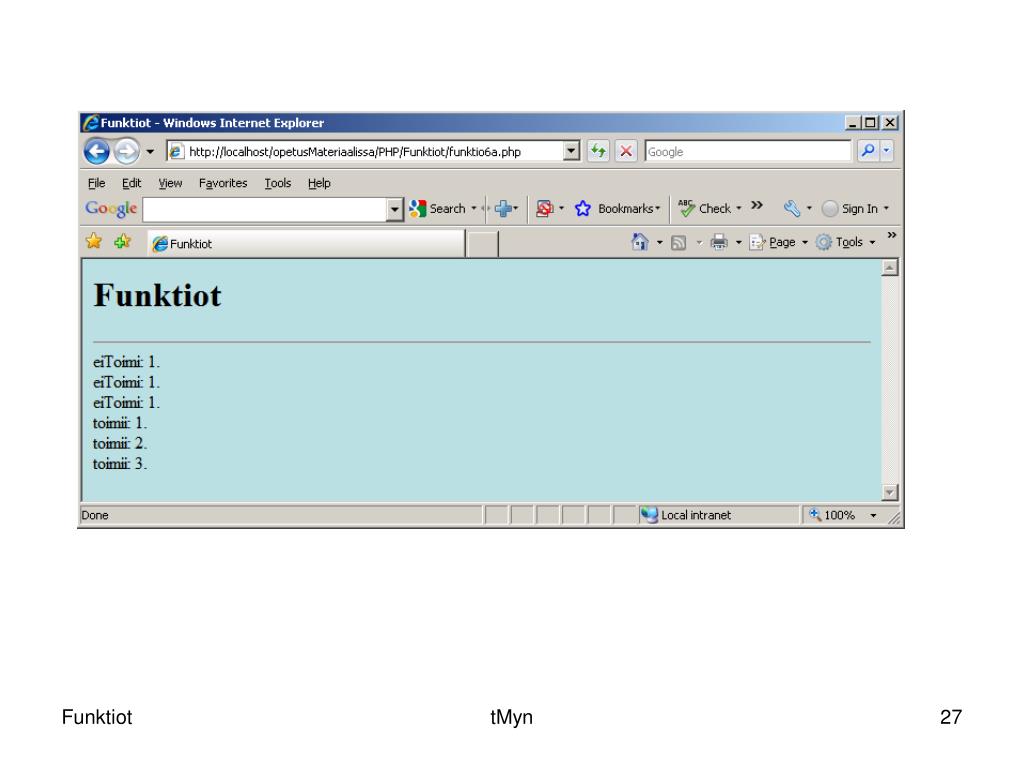Image resolution: width=1024 pixels, height=768 pixels.
Task: Click the address bar URL field
Action: (x=366, y=152)
